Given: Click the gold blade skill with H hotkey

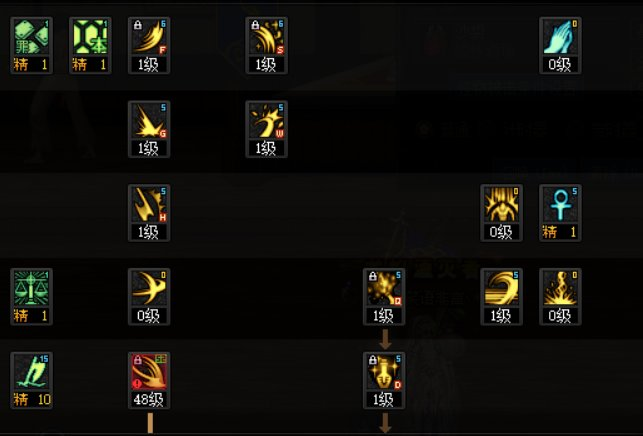Looking at the screenshot, I should click(149, 204).
